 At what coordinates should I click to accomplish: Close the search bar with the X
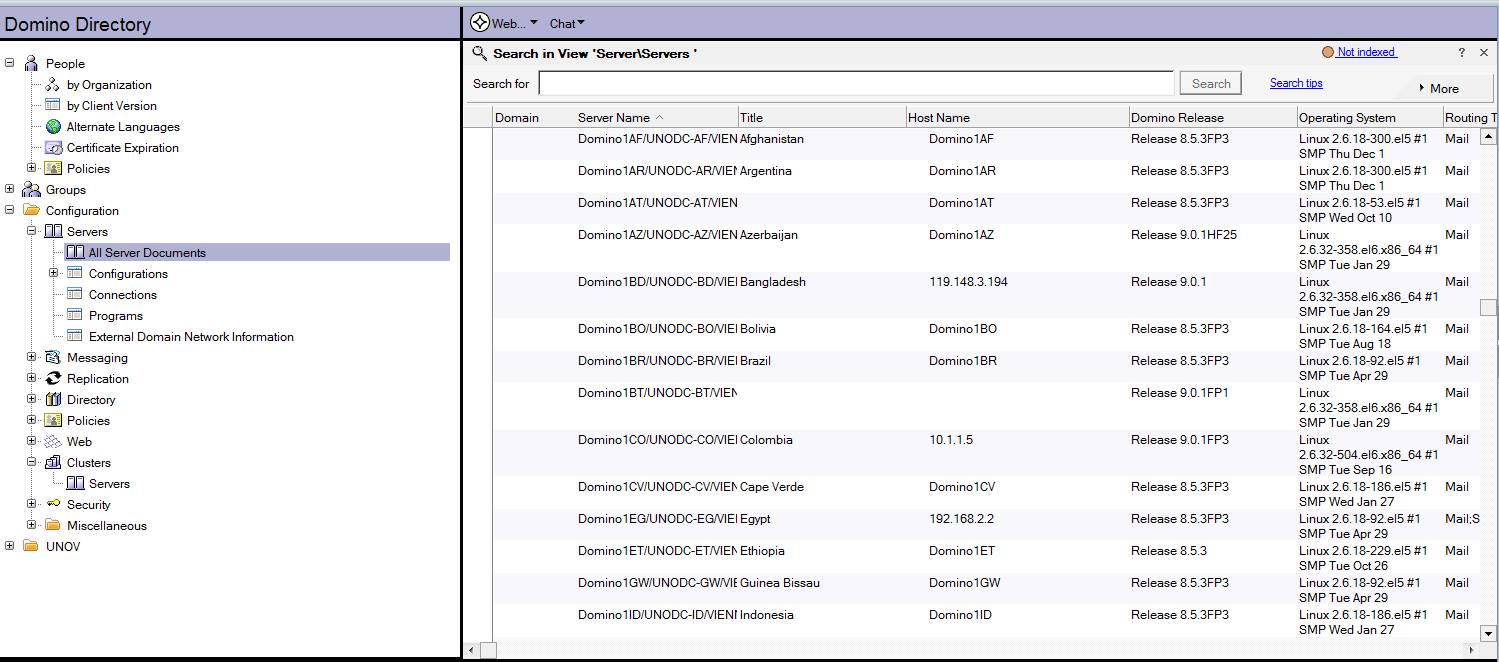[x=1484, y=53]
